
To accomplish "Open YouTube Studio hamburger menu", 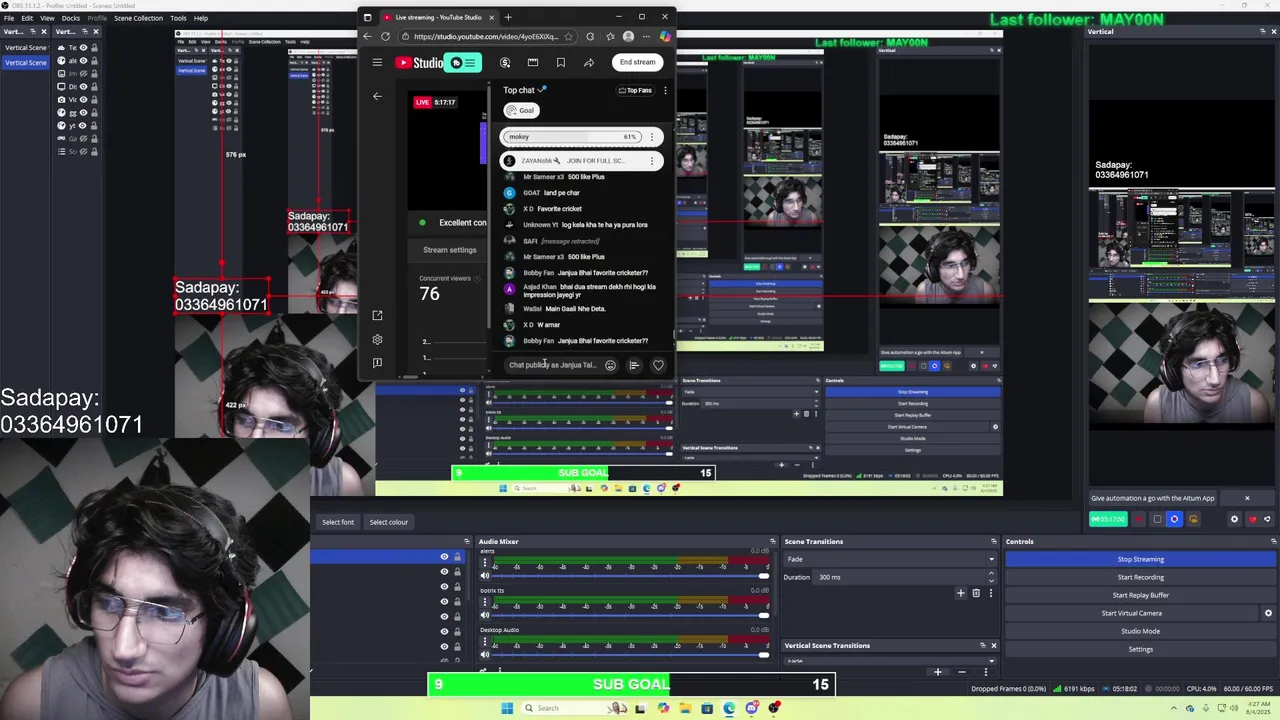I will coord(377,62).
